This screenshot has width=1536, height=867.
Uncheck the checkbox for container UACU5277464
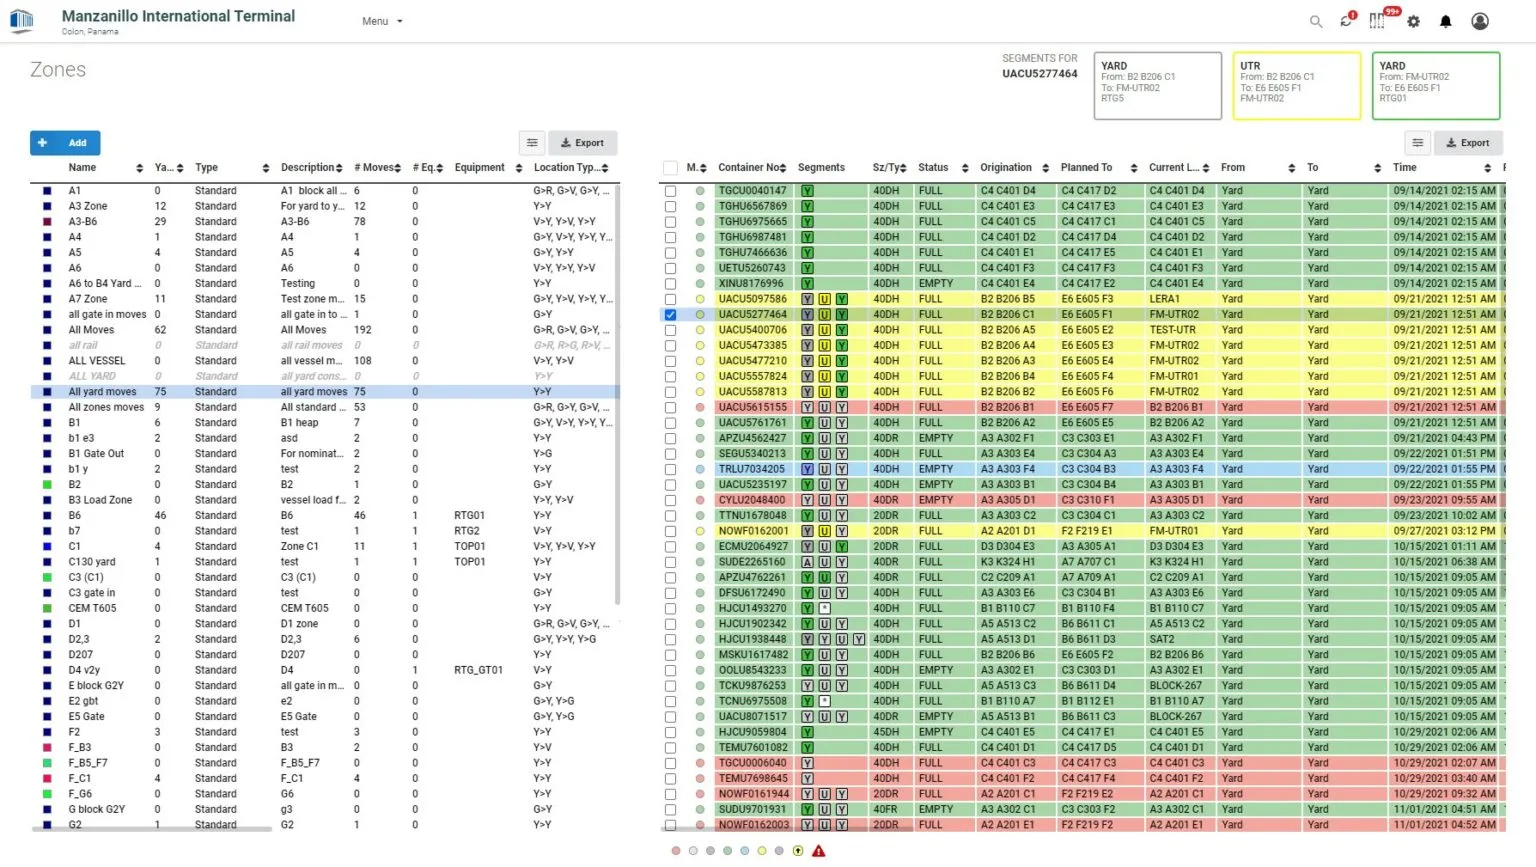click(x=670, y=314)
